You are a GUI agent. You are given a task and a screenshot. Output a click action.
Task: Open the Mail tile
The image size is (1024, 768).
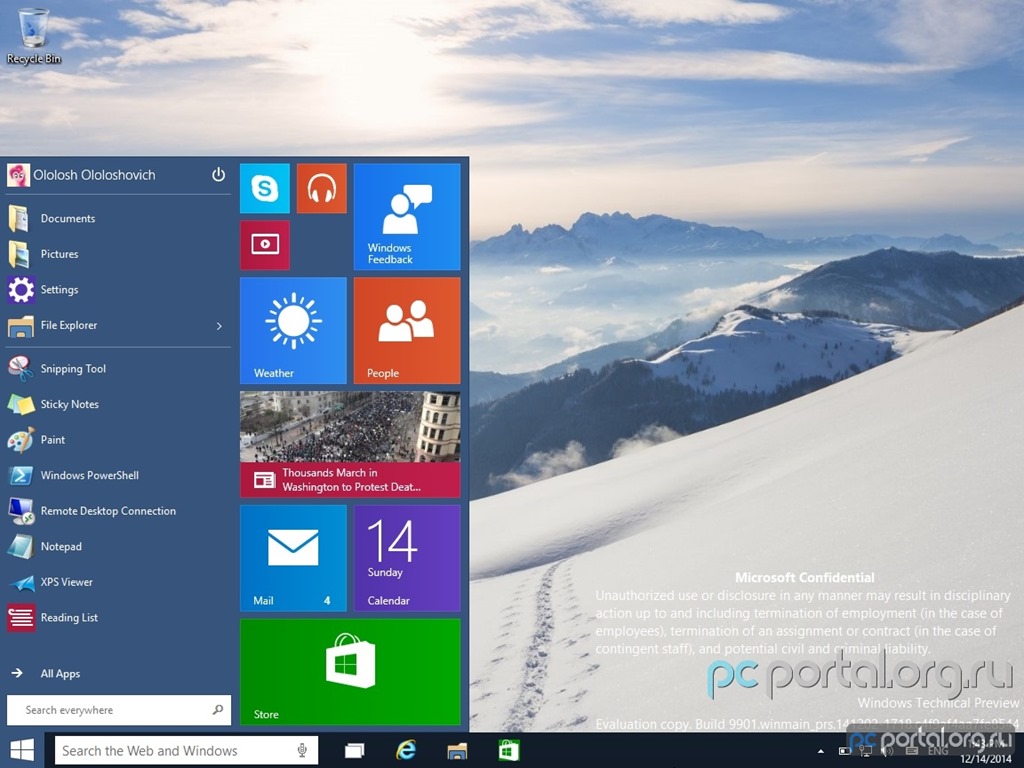coord(293,557)
